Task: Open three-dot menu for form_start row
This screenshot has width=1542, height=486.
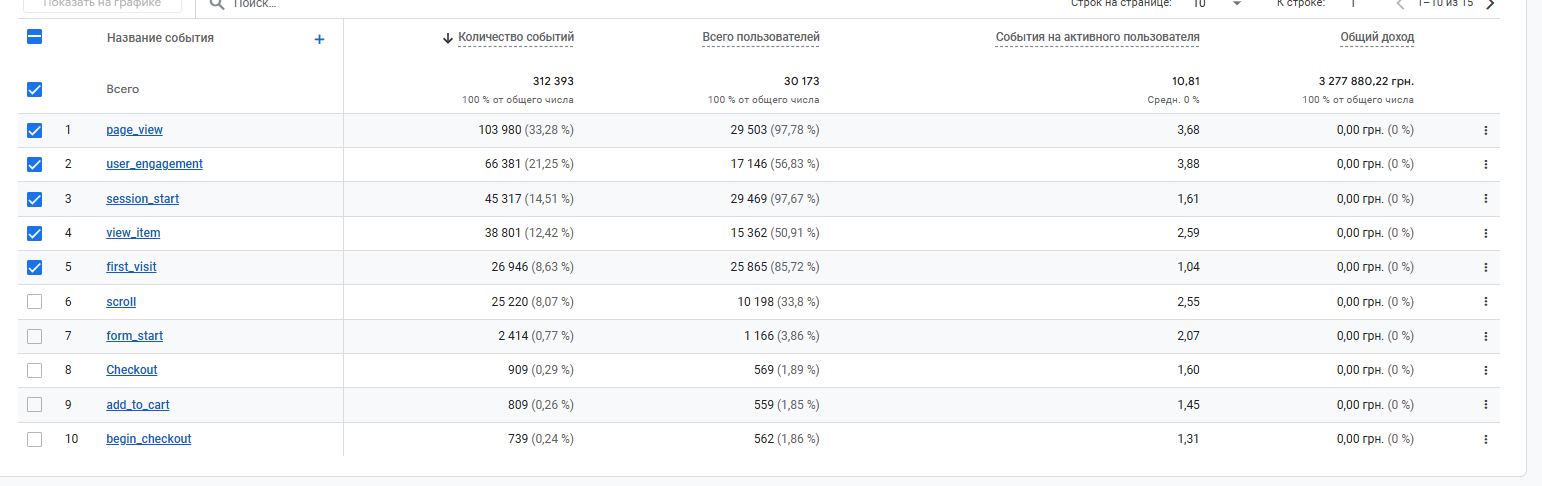Action: [x=1485, y=336]
